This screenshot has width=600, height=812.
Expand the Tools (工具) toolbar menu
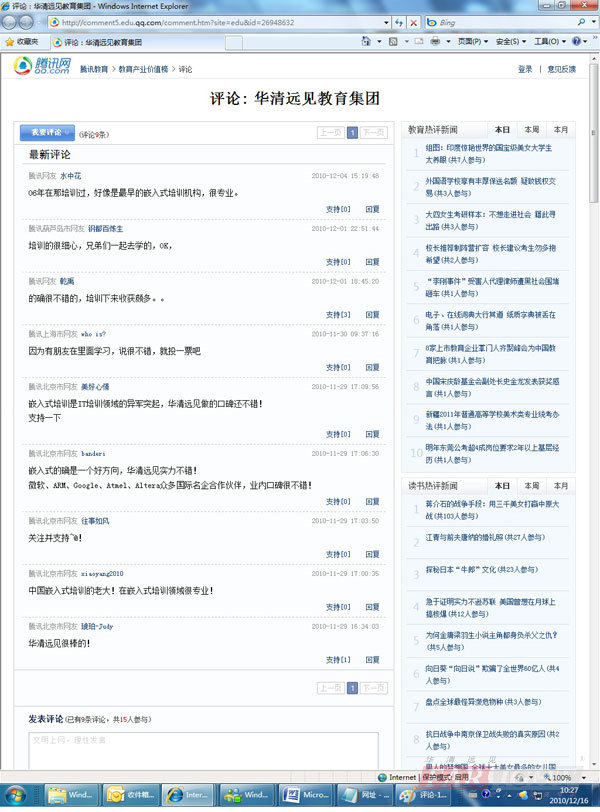click(549, 42)
